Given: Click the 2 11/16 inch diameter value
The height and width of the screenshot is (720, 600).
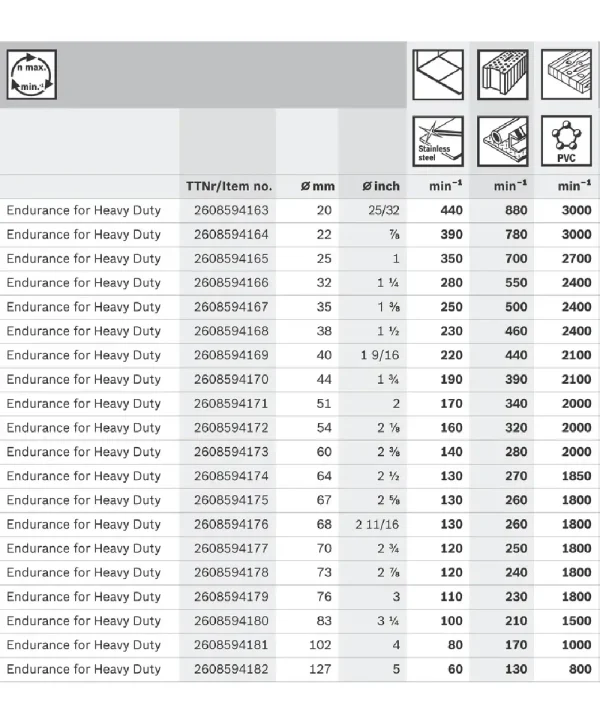Looking at the screenshot, I should 377,524.
